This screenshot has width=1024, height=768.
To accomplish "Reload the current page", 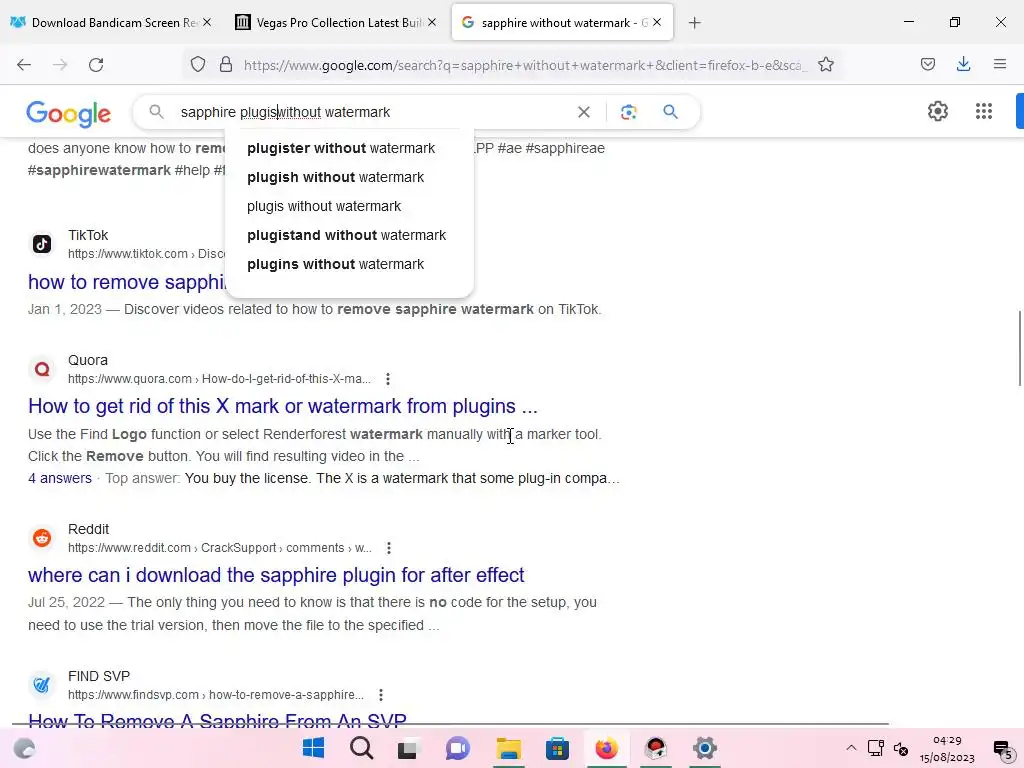I will click(x=96, y=65).
